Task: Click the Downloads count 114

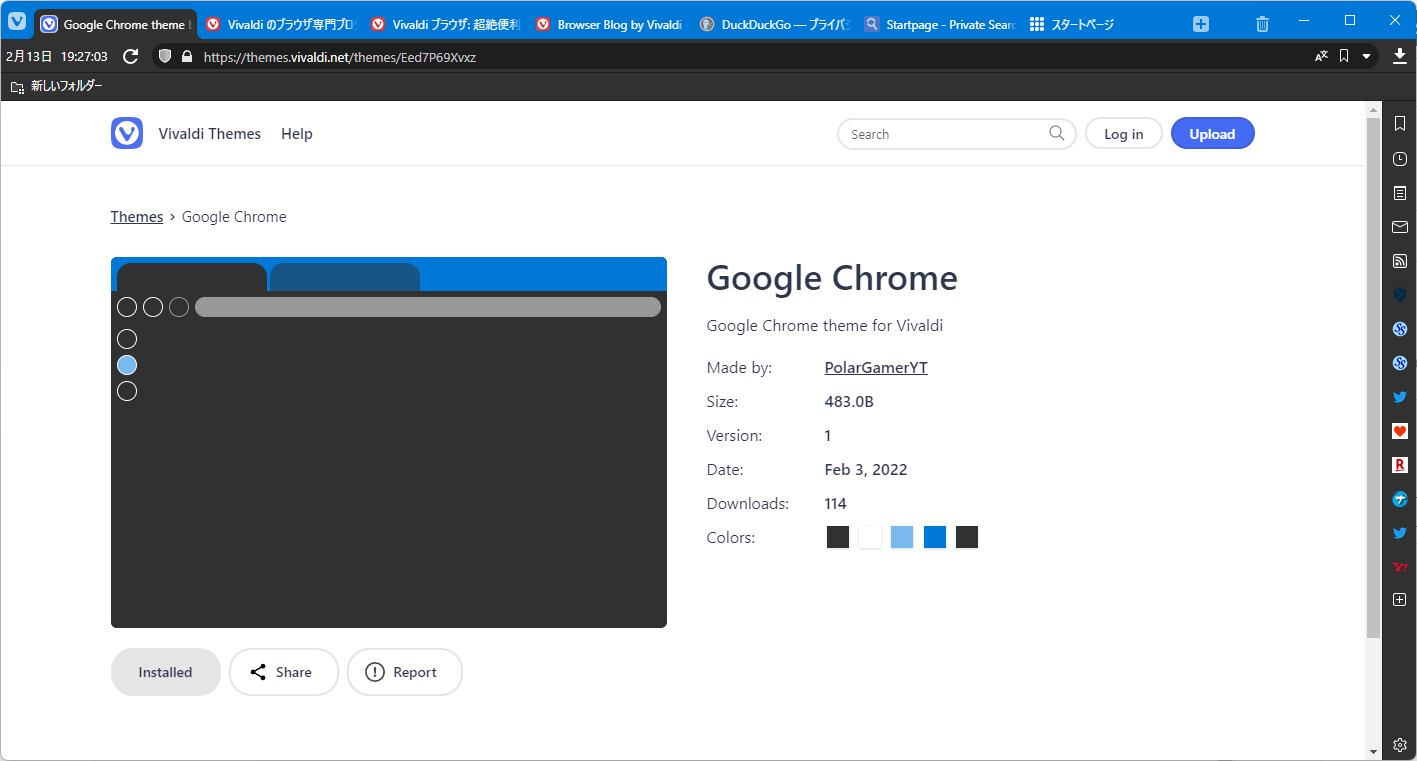Action: click(x=836, y=504)
